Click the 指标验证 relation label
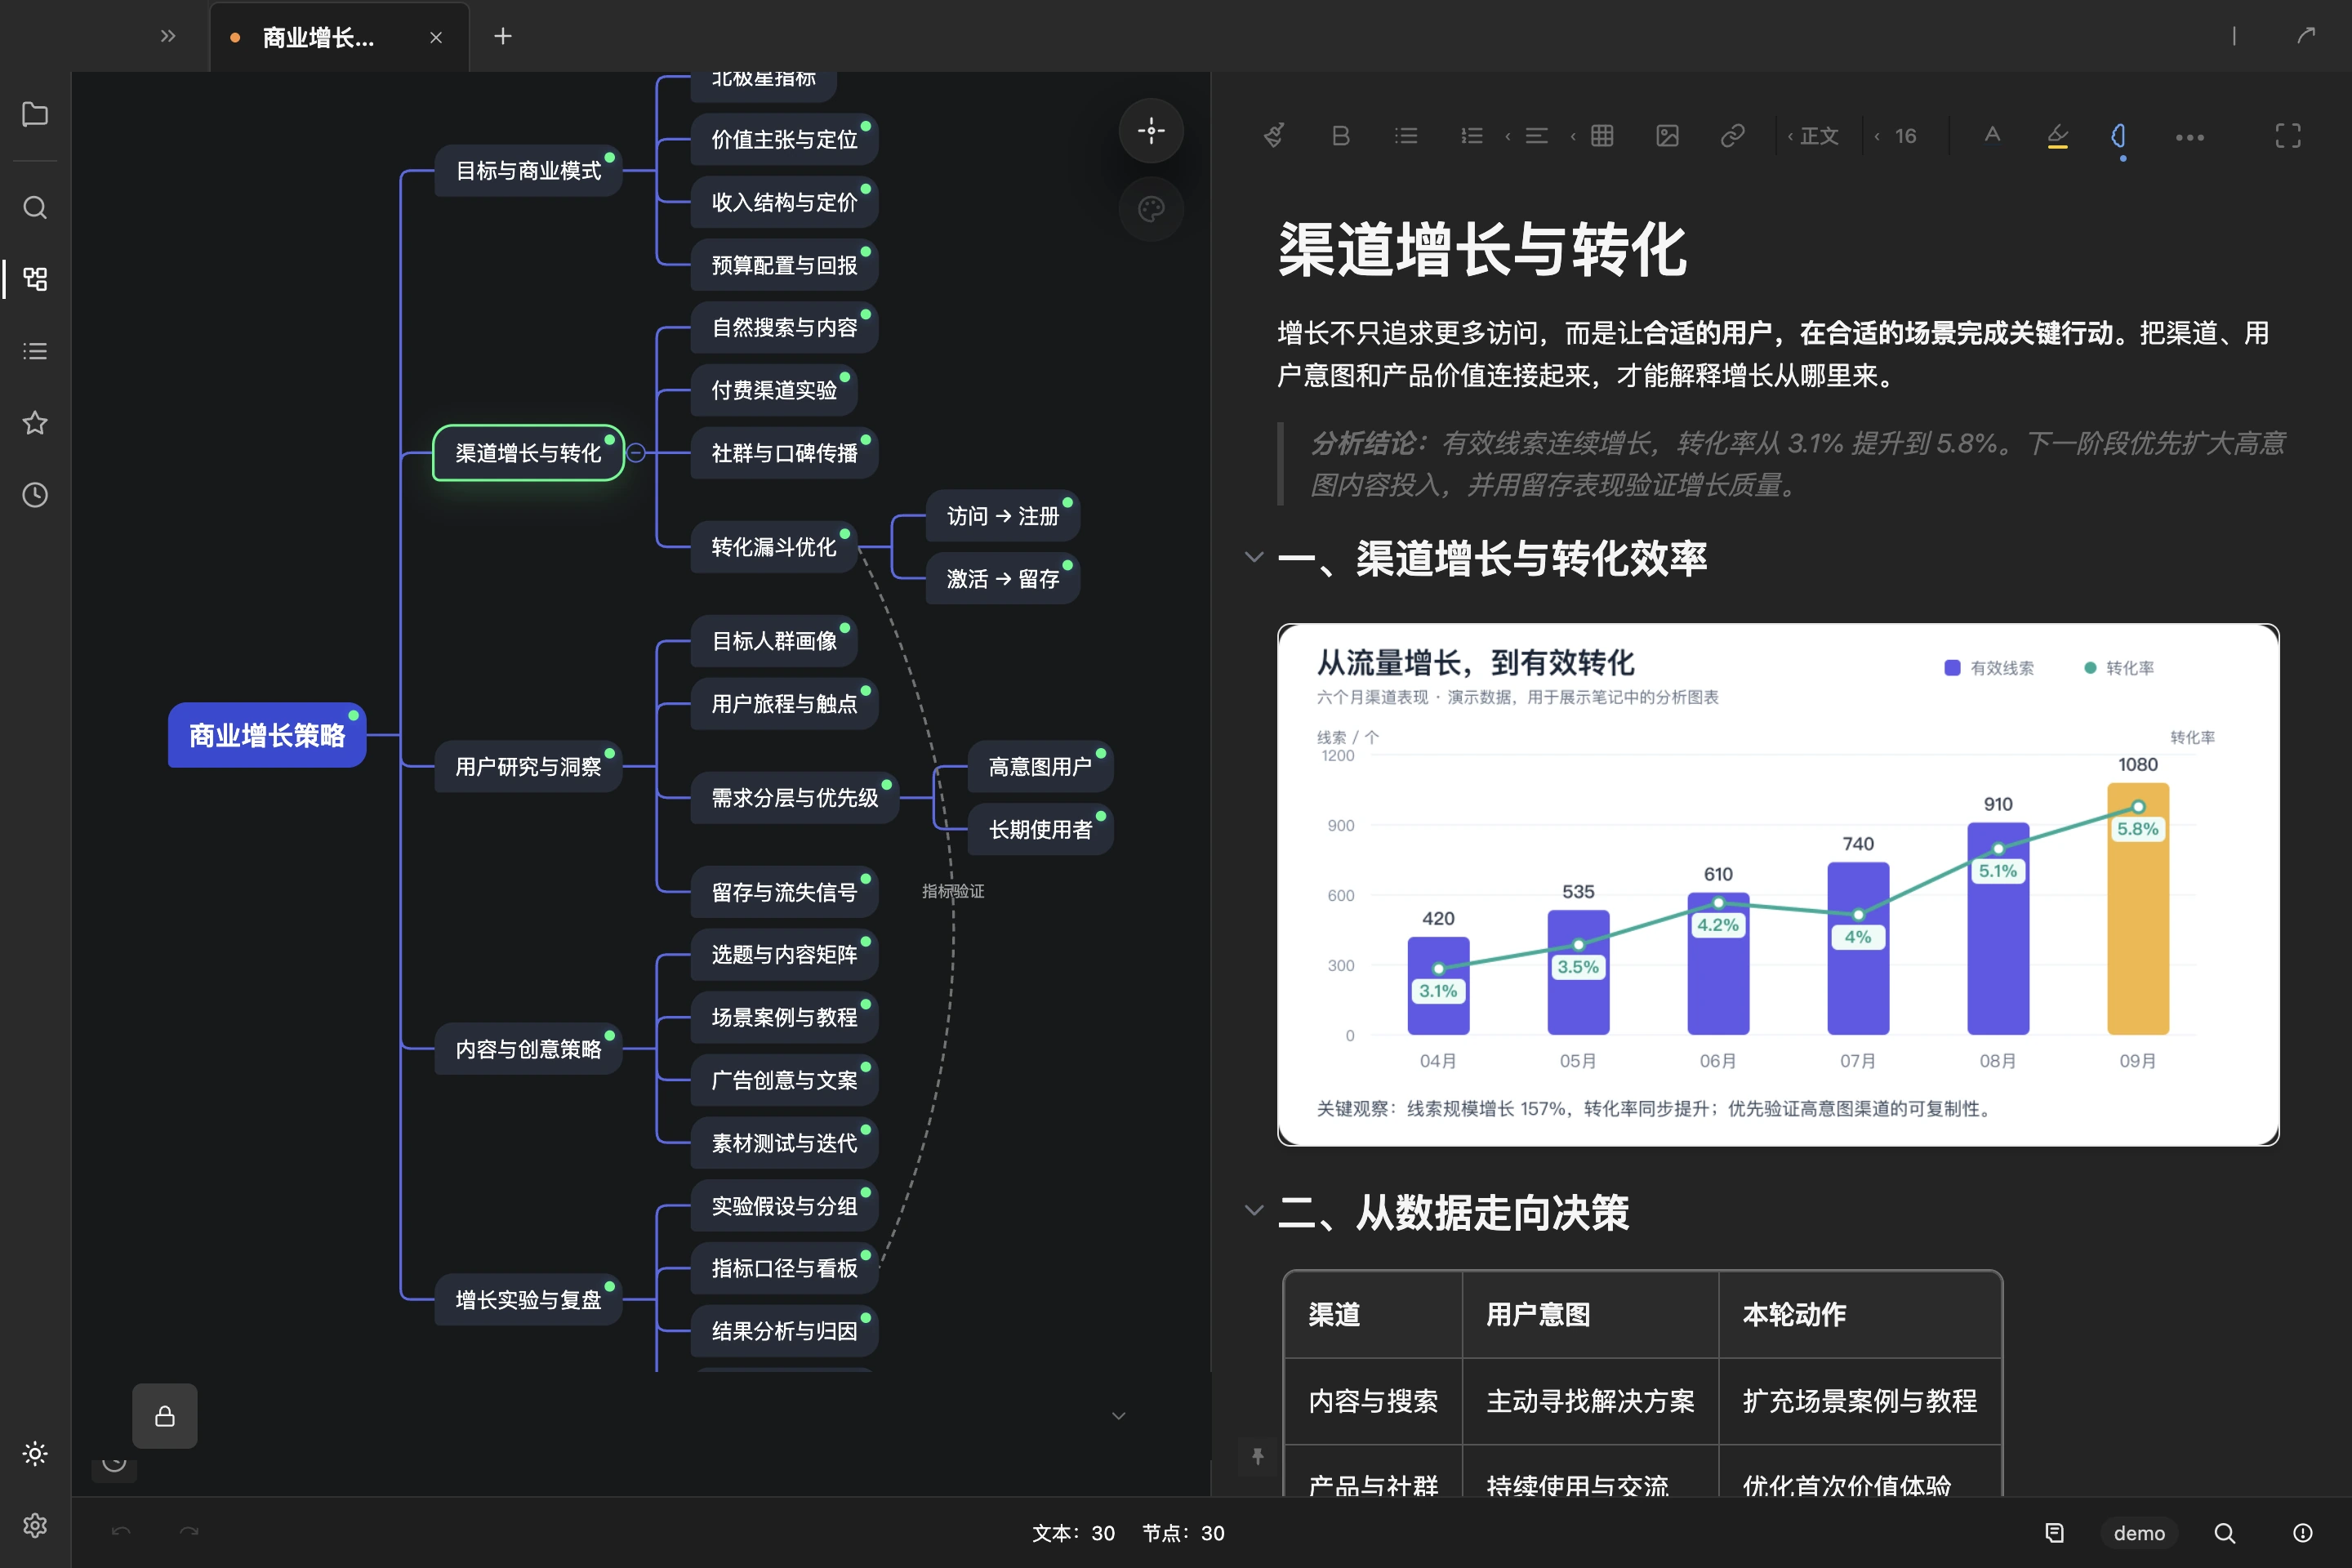The height and width of the screenshot is (1568, 2352). (953, 891)
